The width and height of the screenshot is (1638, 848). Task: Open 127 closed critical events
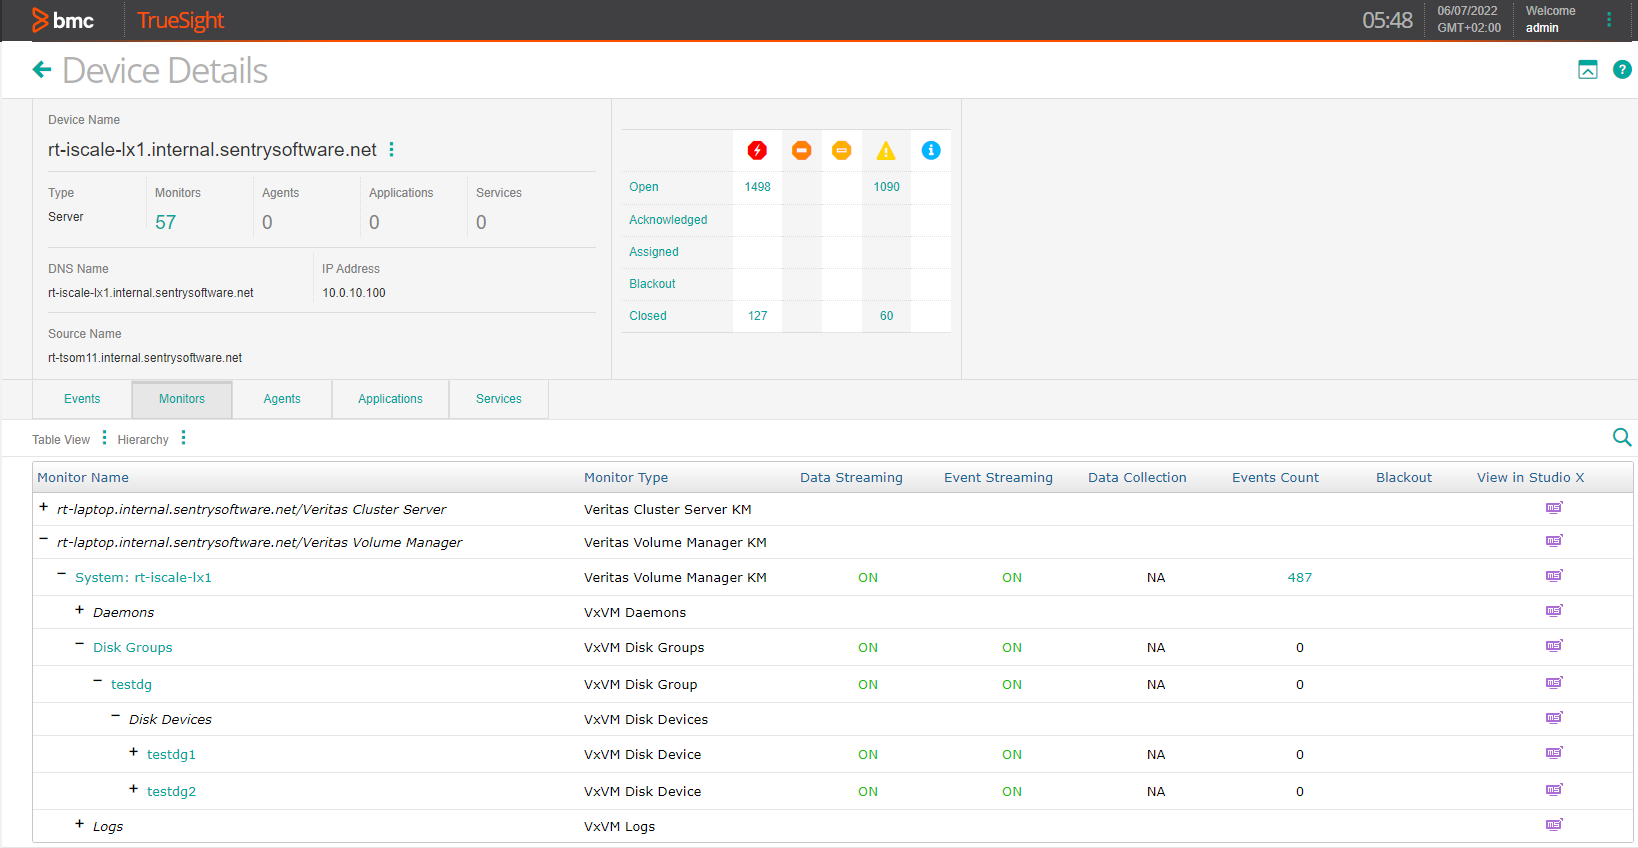(758, 316)
